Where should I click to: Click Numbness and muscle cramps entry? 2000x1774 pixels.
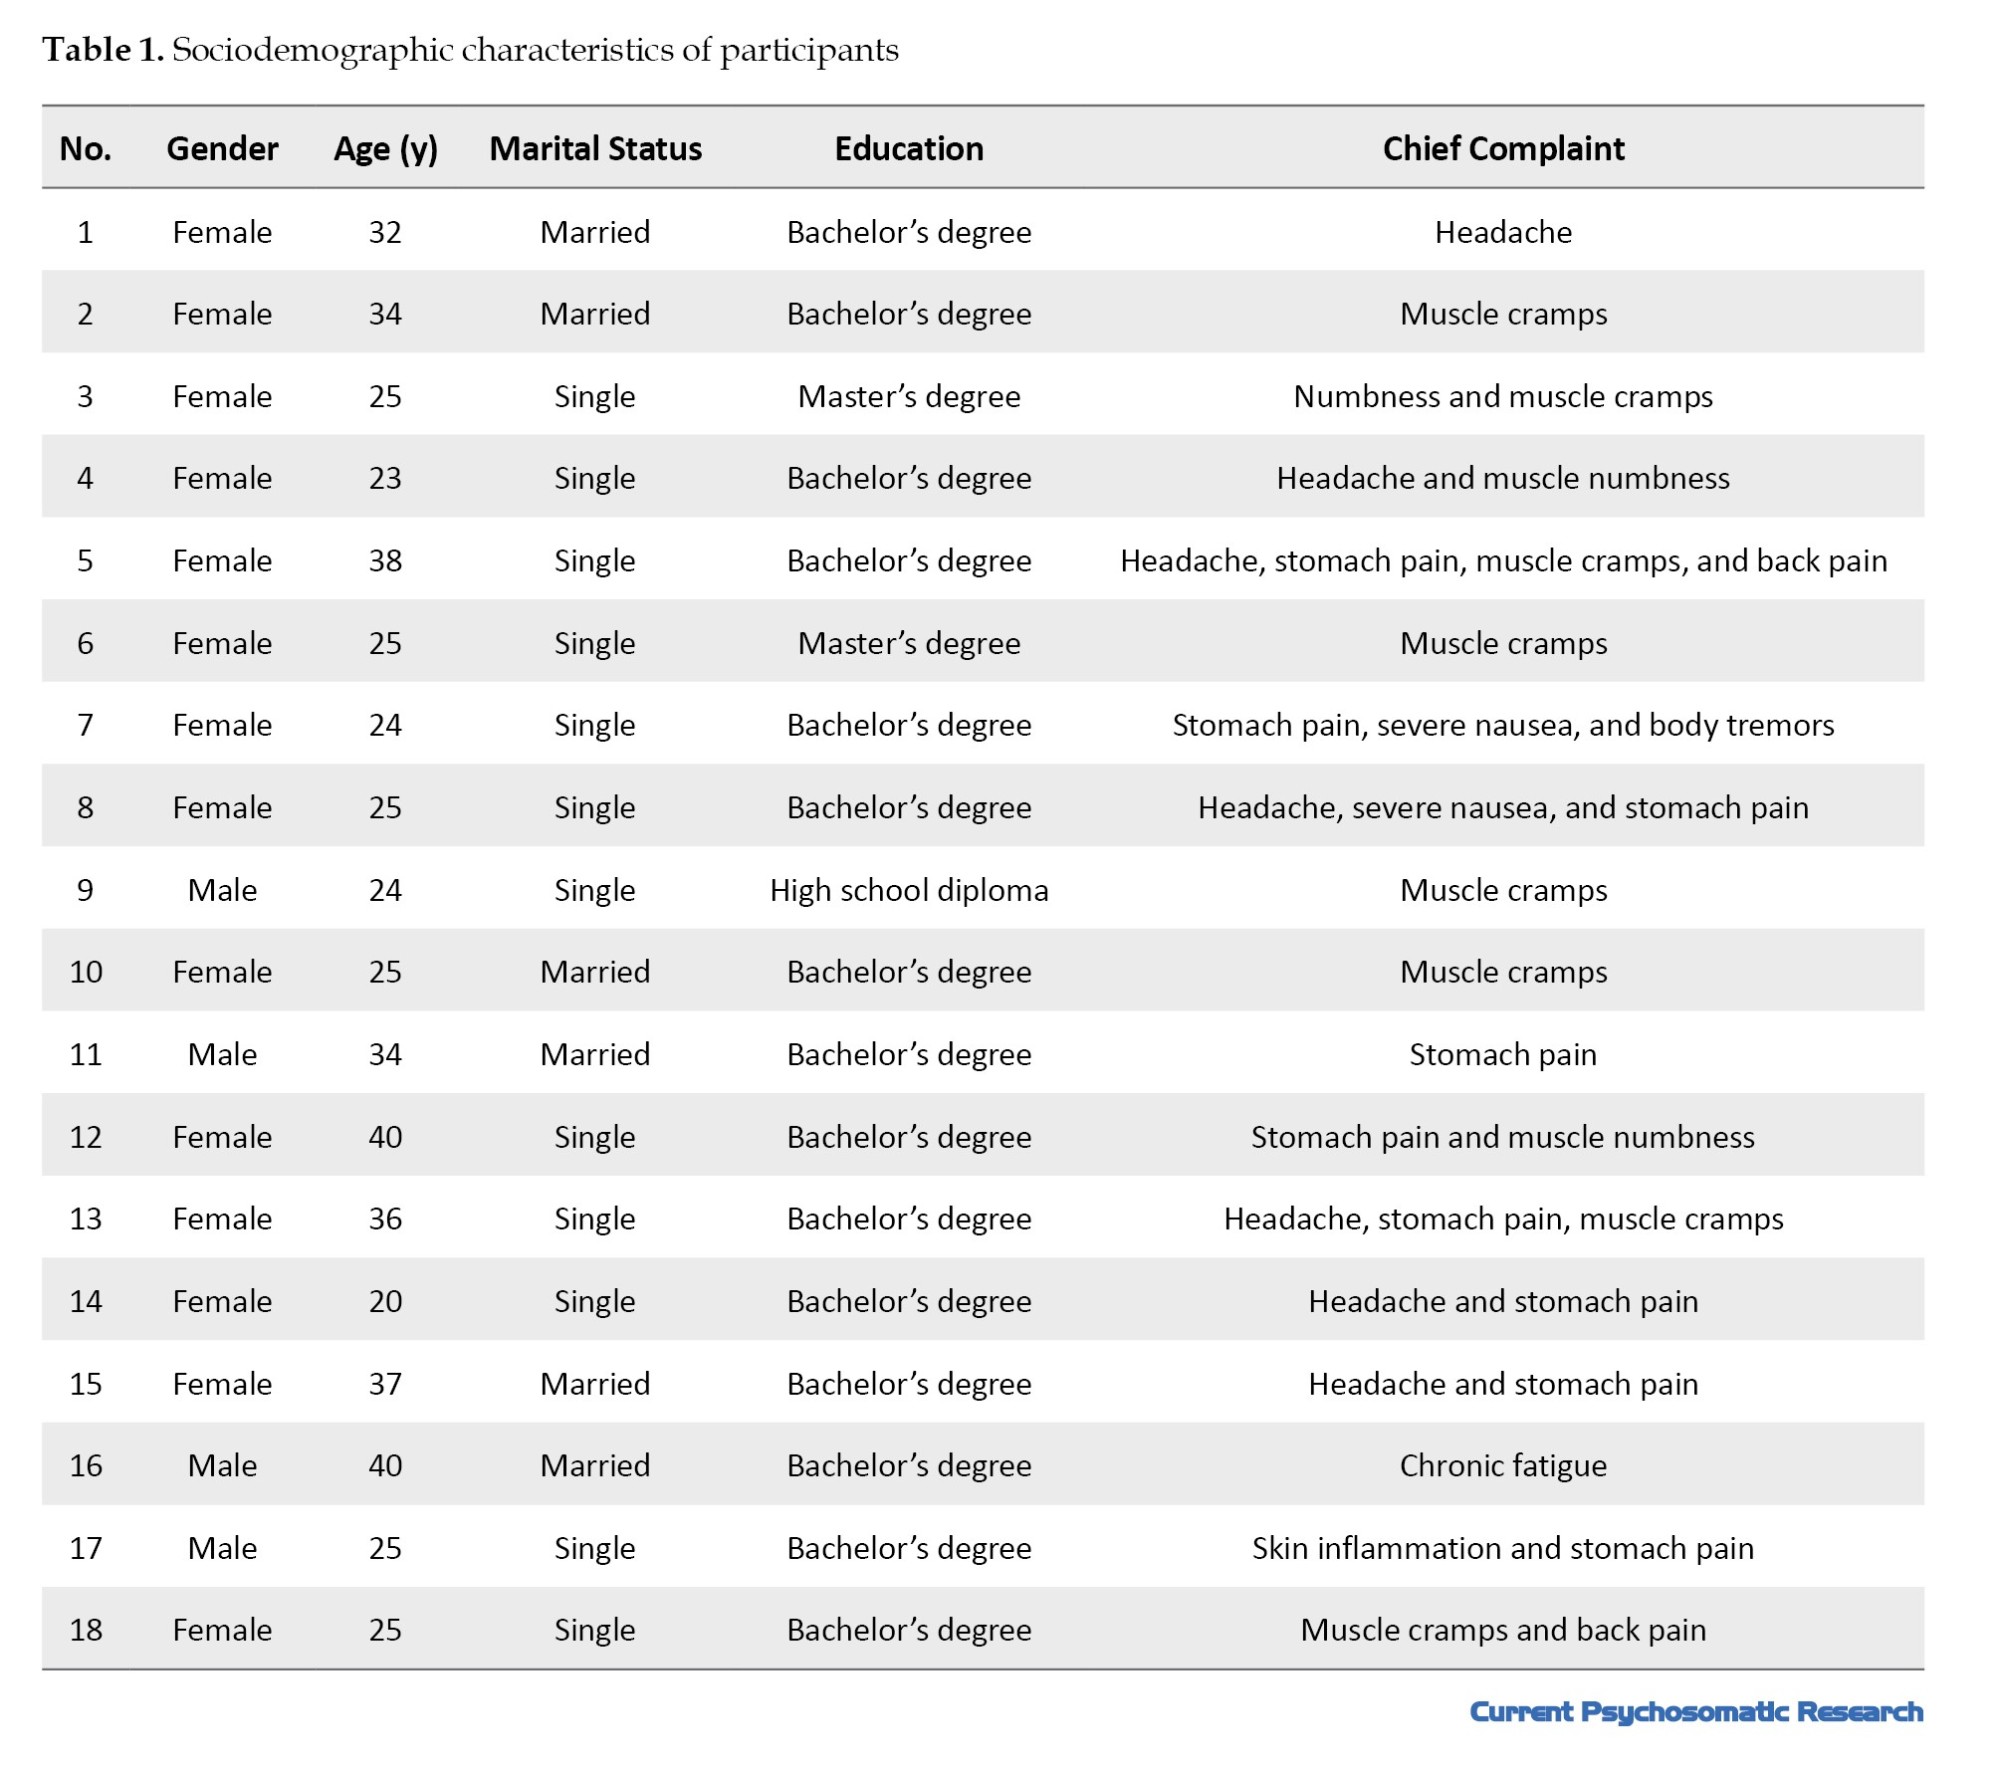1502,397
